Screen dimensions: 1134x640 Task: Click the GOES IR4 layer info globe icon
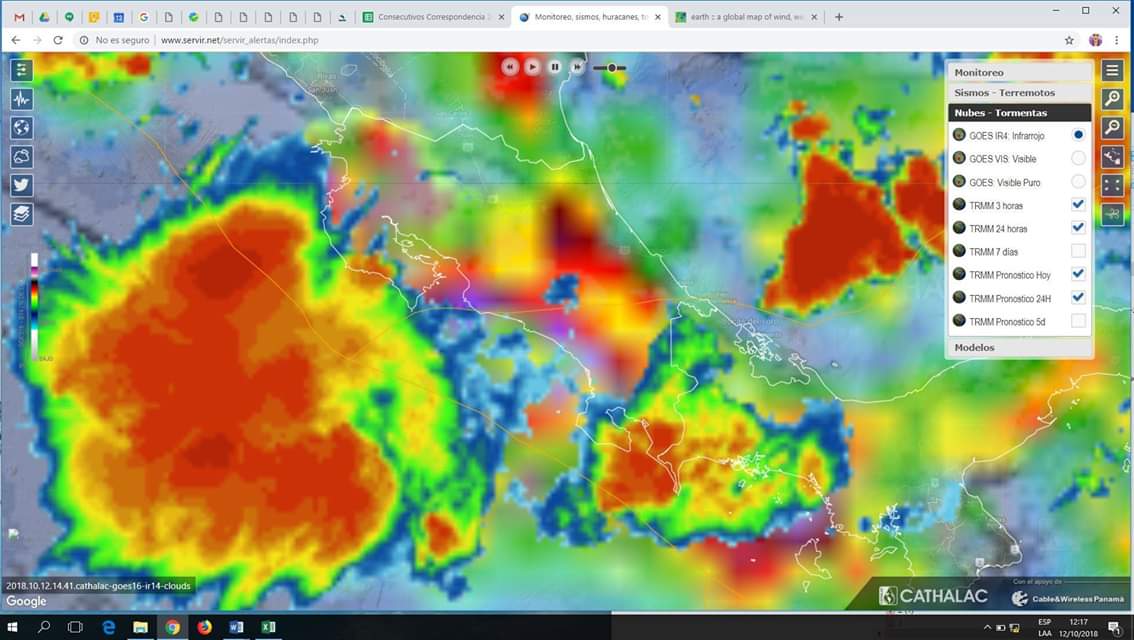tap(959, 135)
